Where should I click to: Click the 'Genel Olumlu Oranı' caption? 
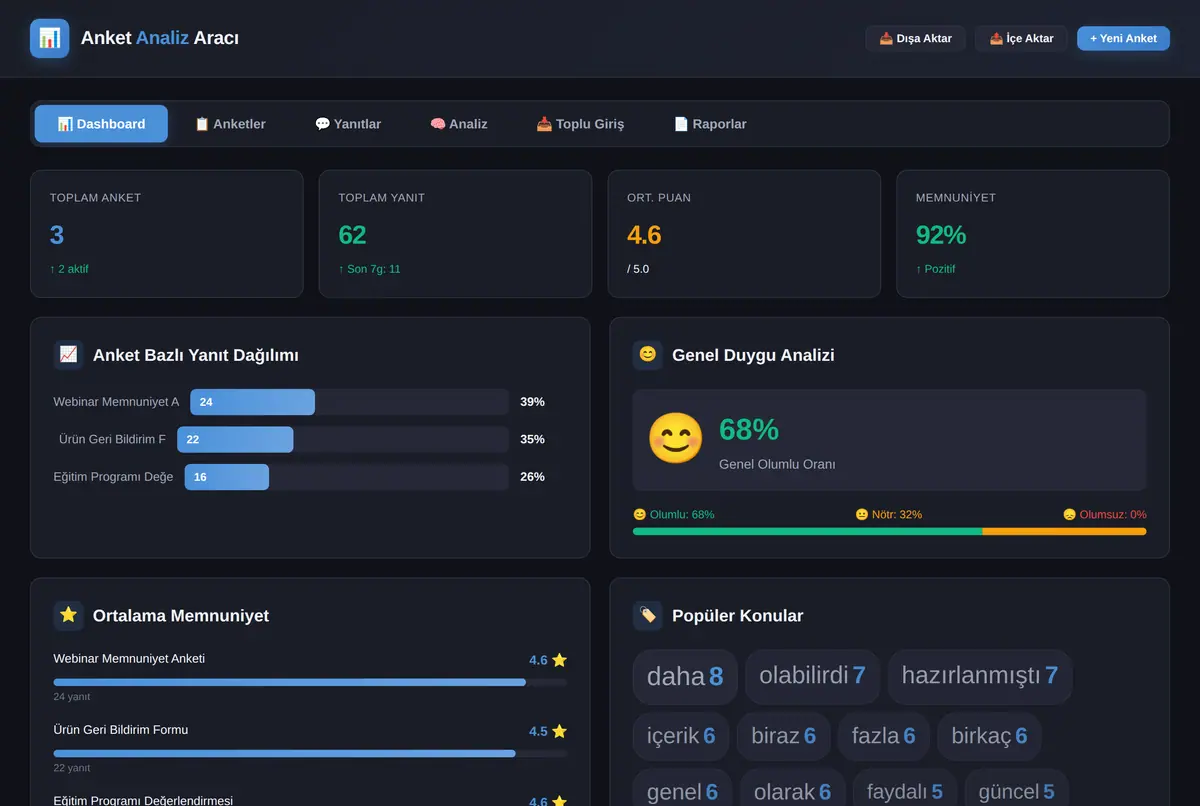[777, 465]
